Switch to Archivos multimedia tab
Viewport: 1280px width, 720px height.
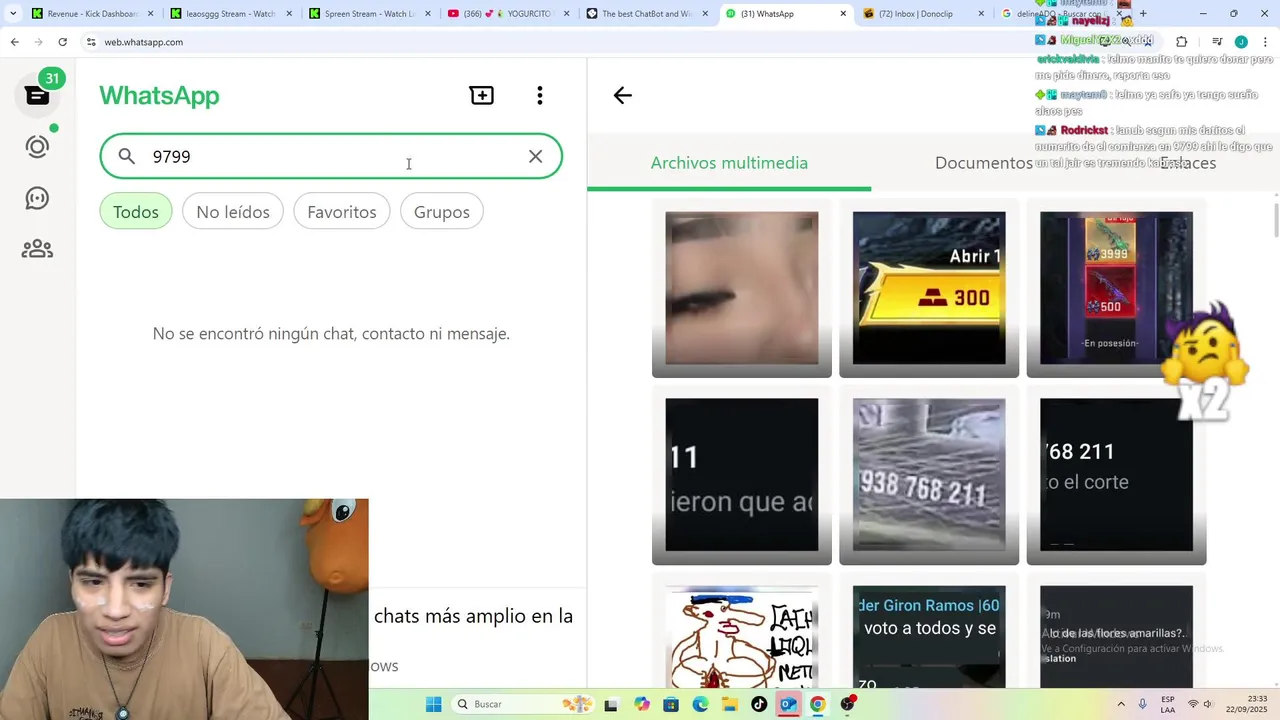[729, 163]
